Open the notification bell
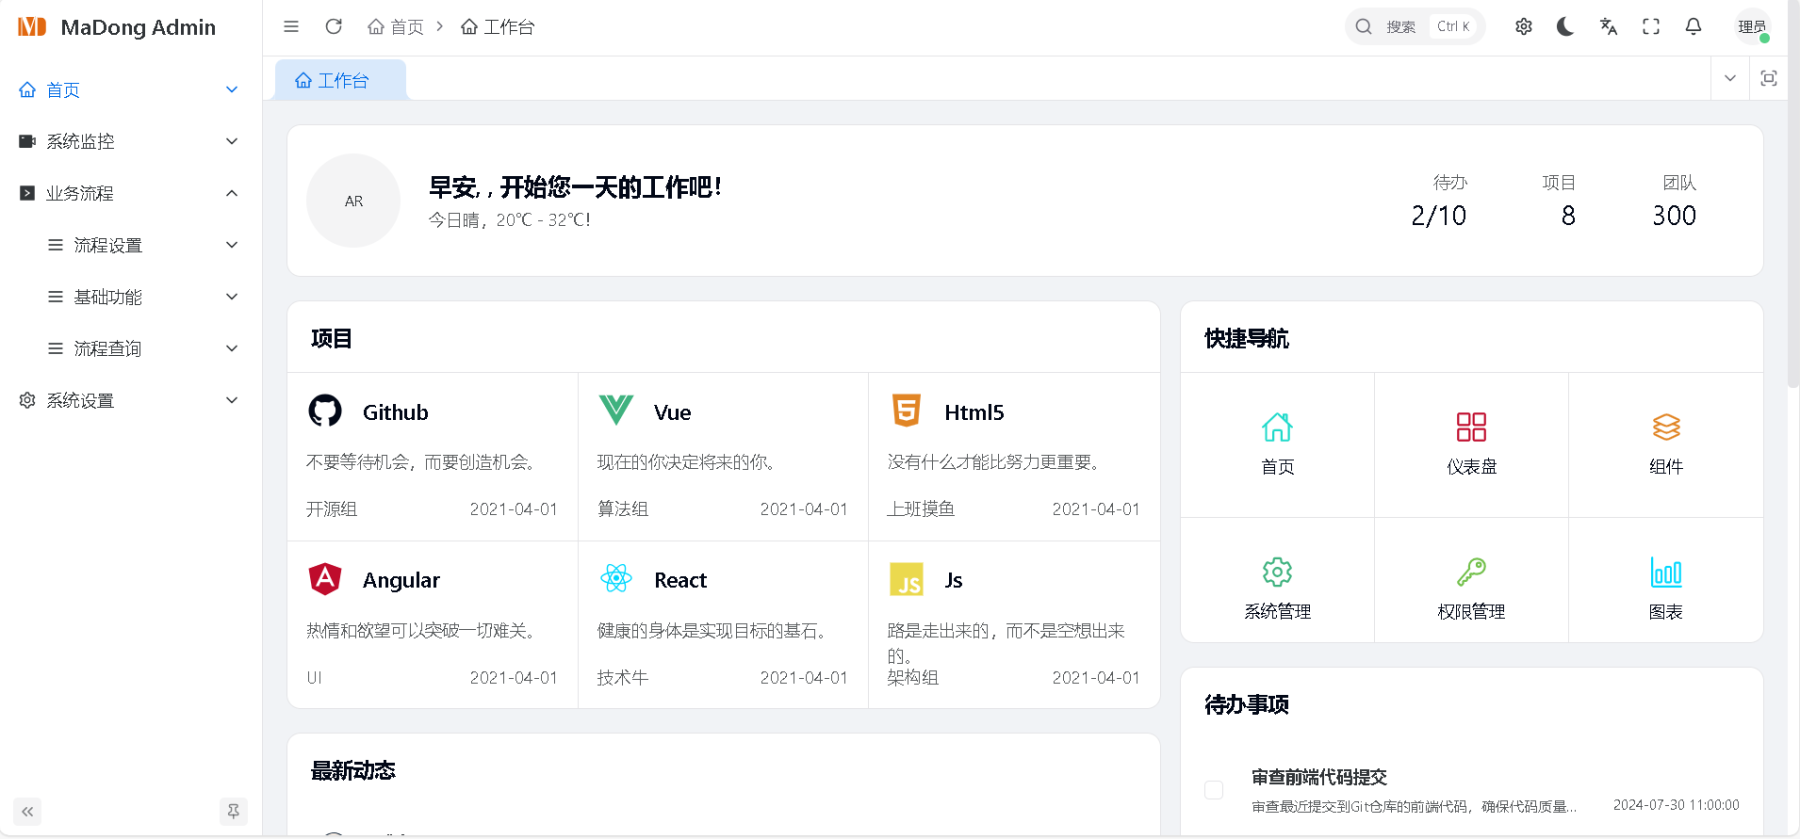Viewport: 1800px width, 839px height. [1693, 27]
